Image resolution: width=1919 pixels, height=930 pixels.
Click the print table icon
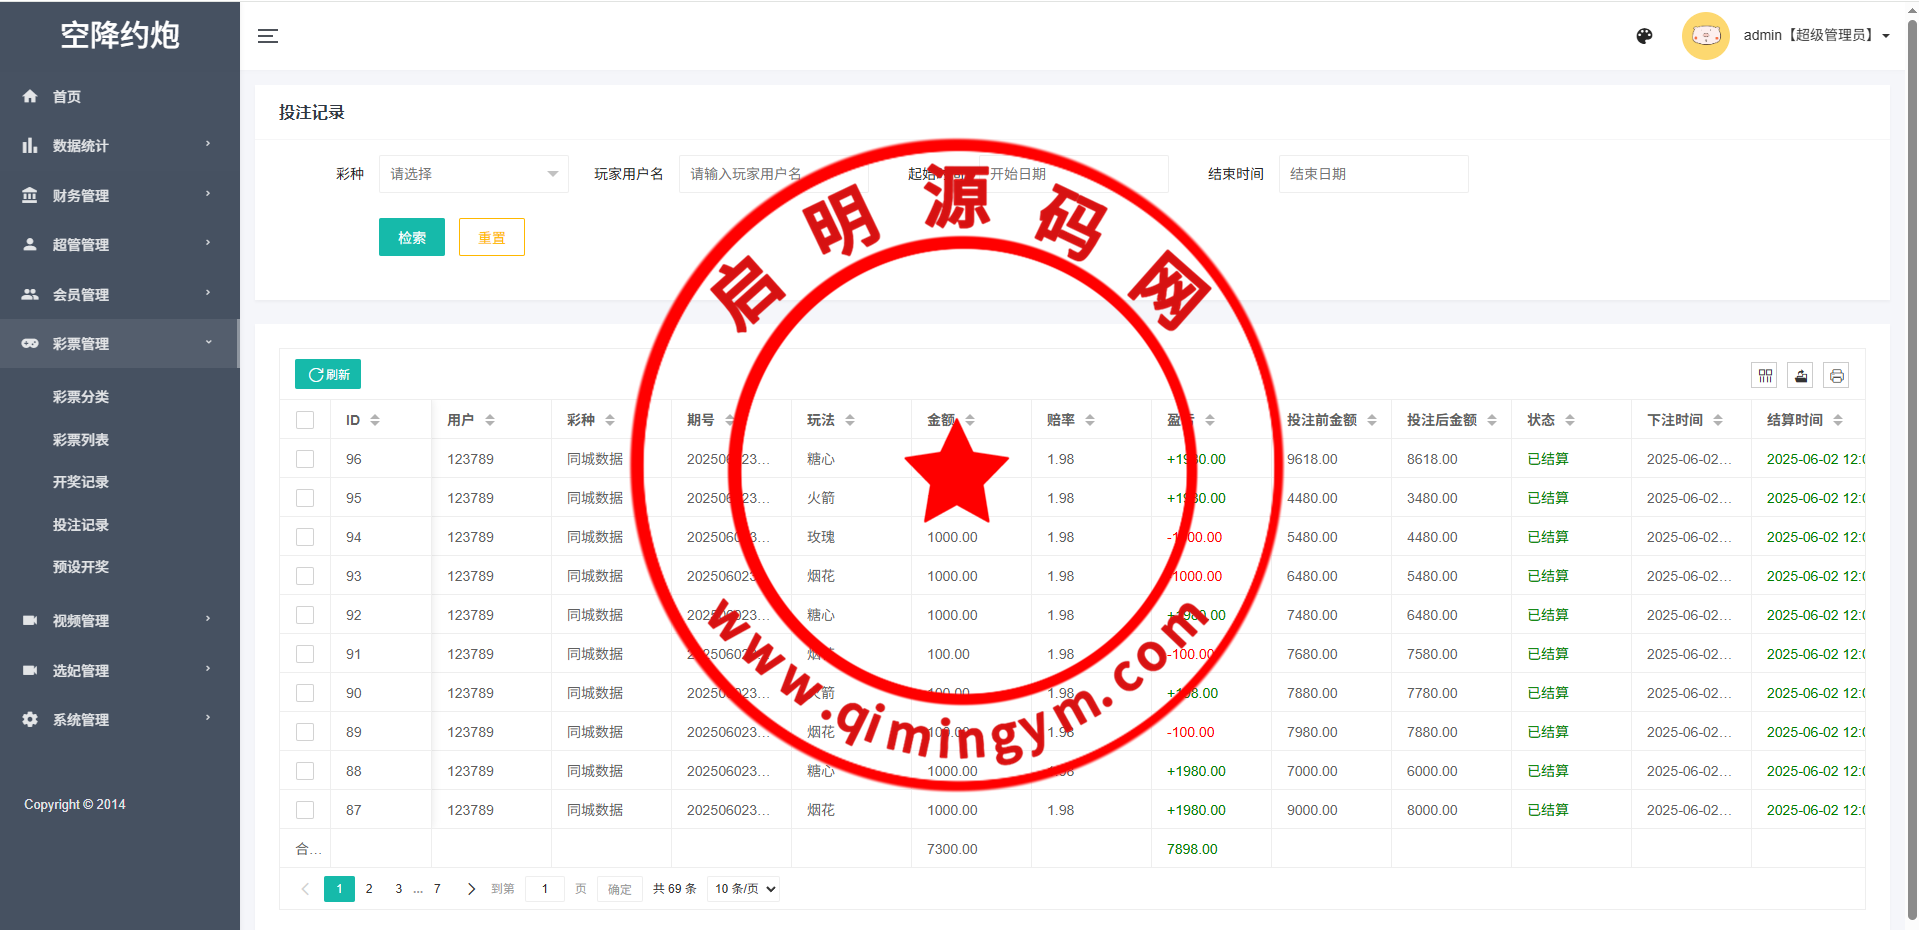pos(1837,376)
